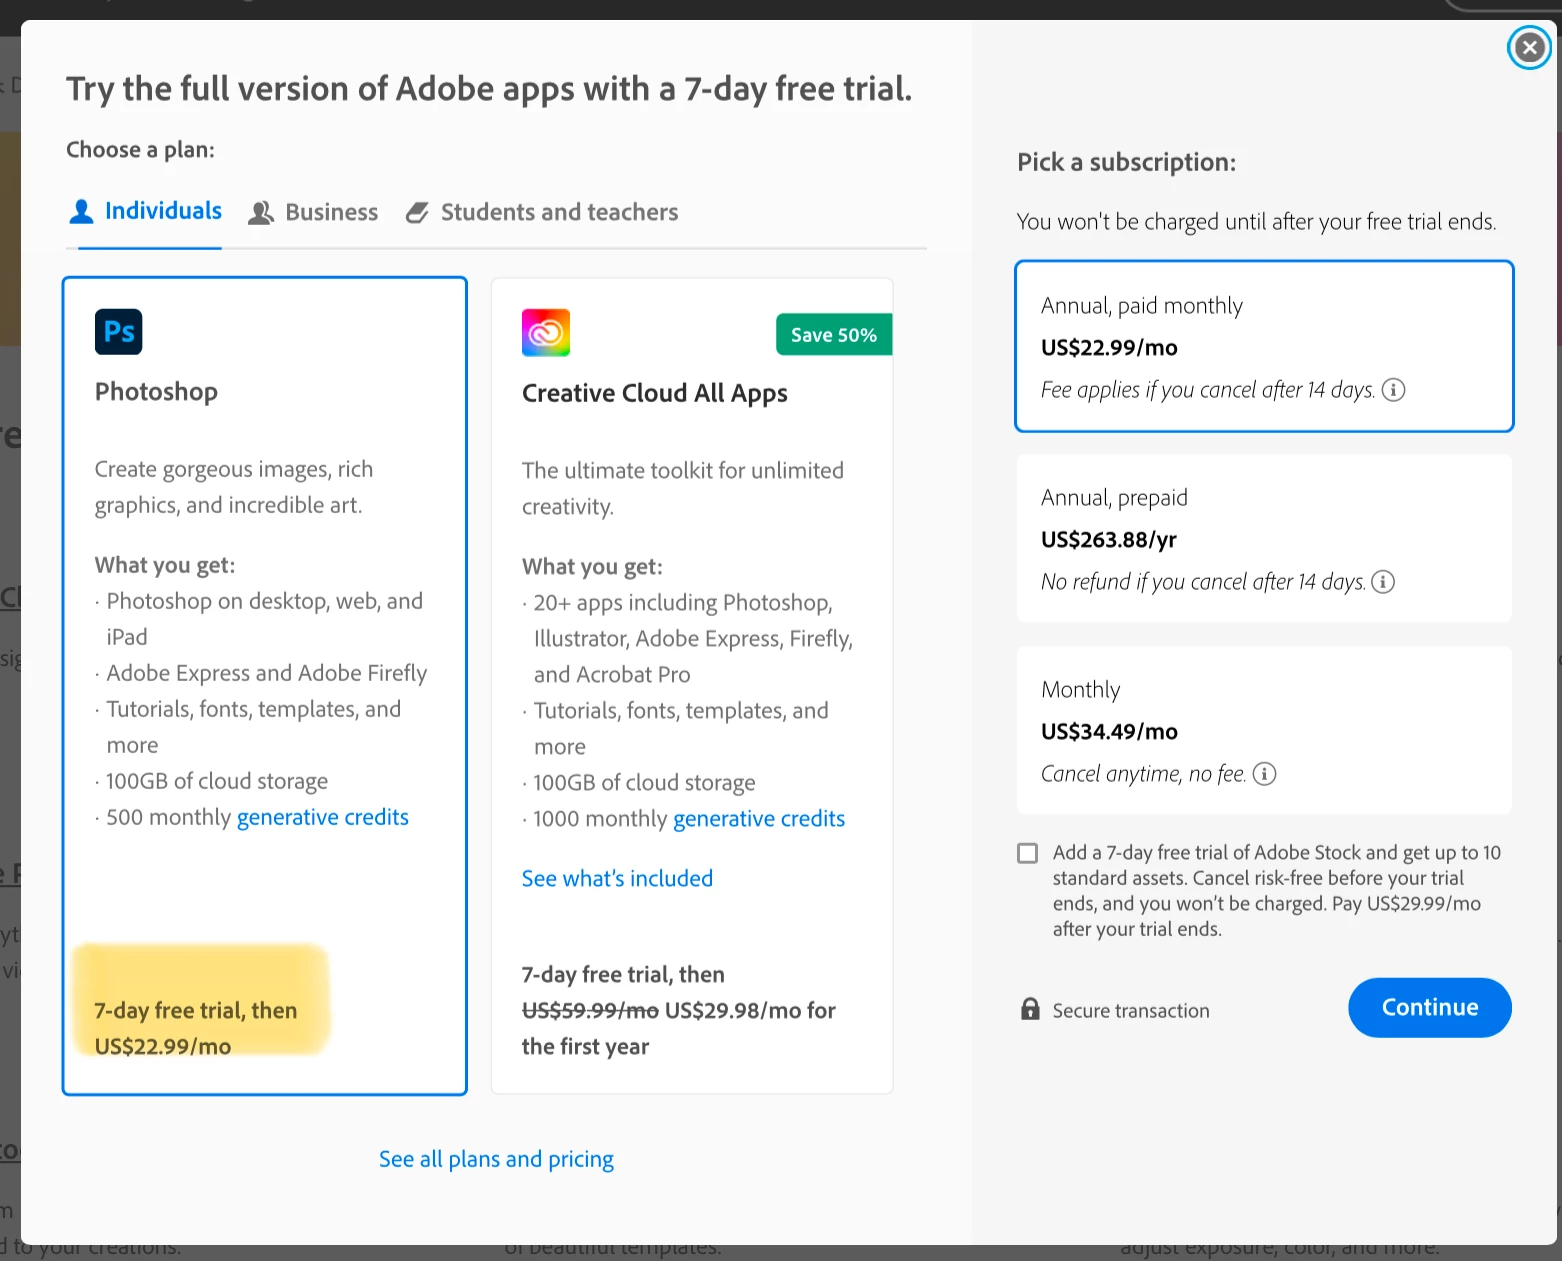Click the Save 50% badge
This screenshot has height=1261, width=1562.
pos(833,335)
